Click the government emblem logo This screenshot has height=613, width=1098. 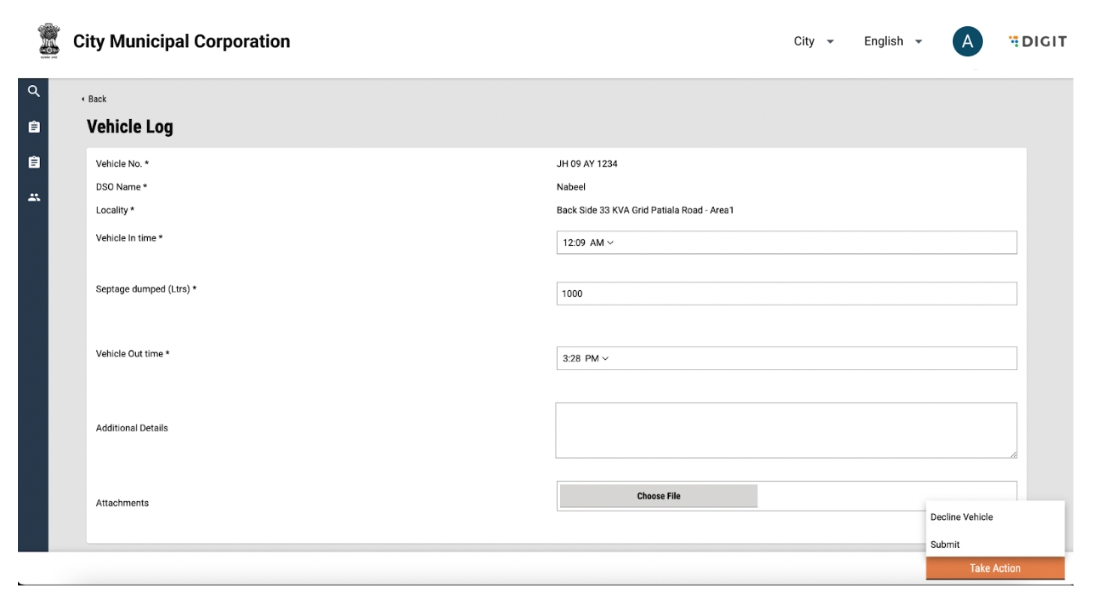pyautogui.click(x=42, y=41)
